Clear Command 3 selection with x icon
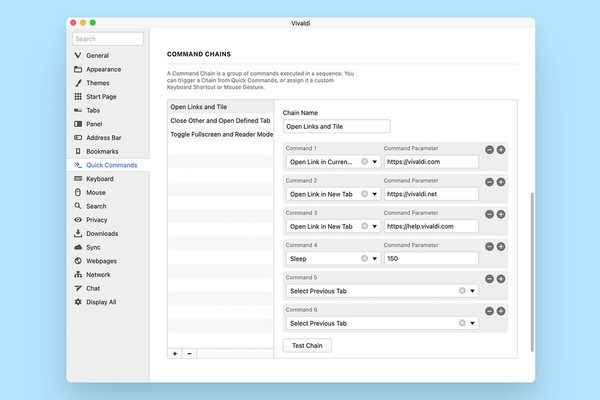 (x=364, y=226)
